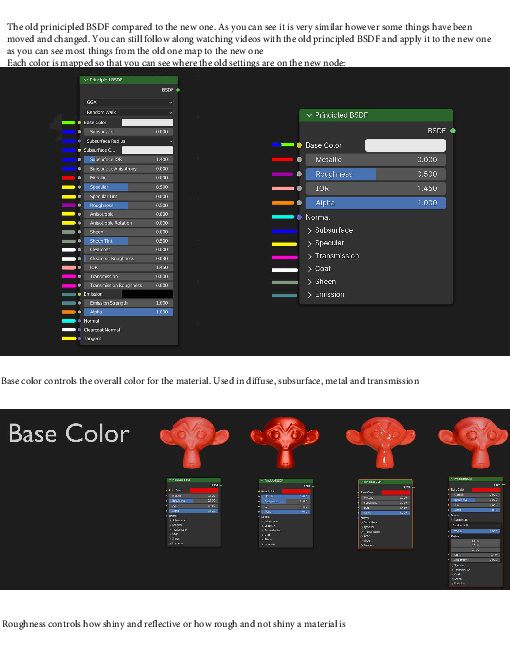Collapse the new Principled BSDF node header arrow
Viewport: 510px width, 660px height.
click(309, 115)
